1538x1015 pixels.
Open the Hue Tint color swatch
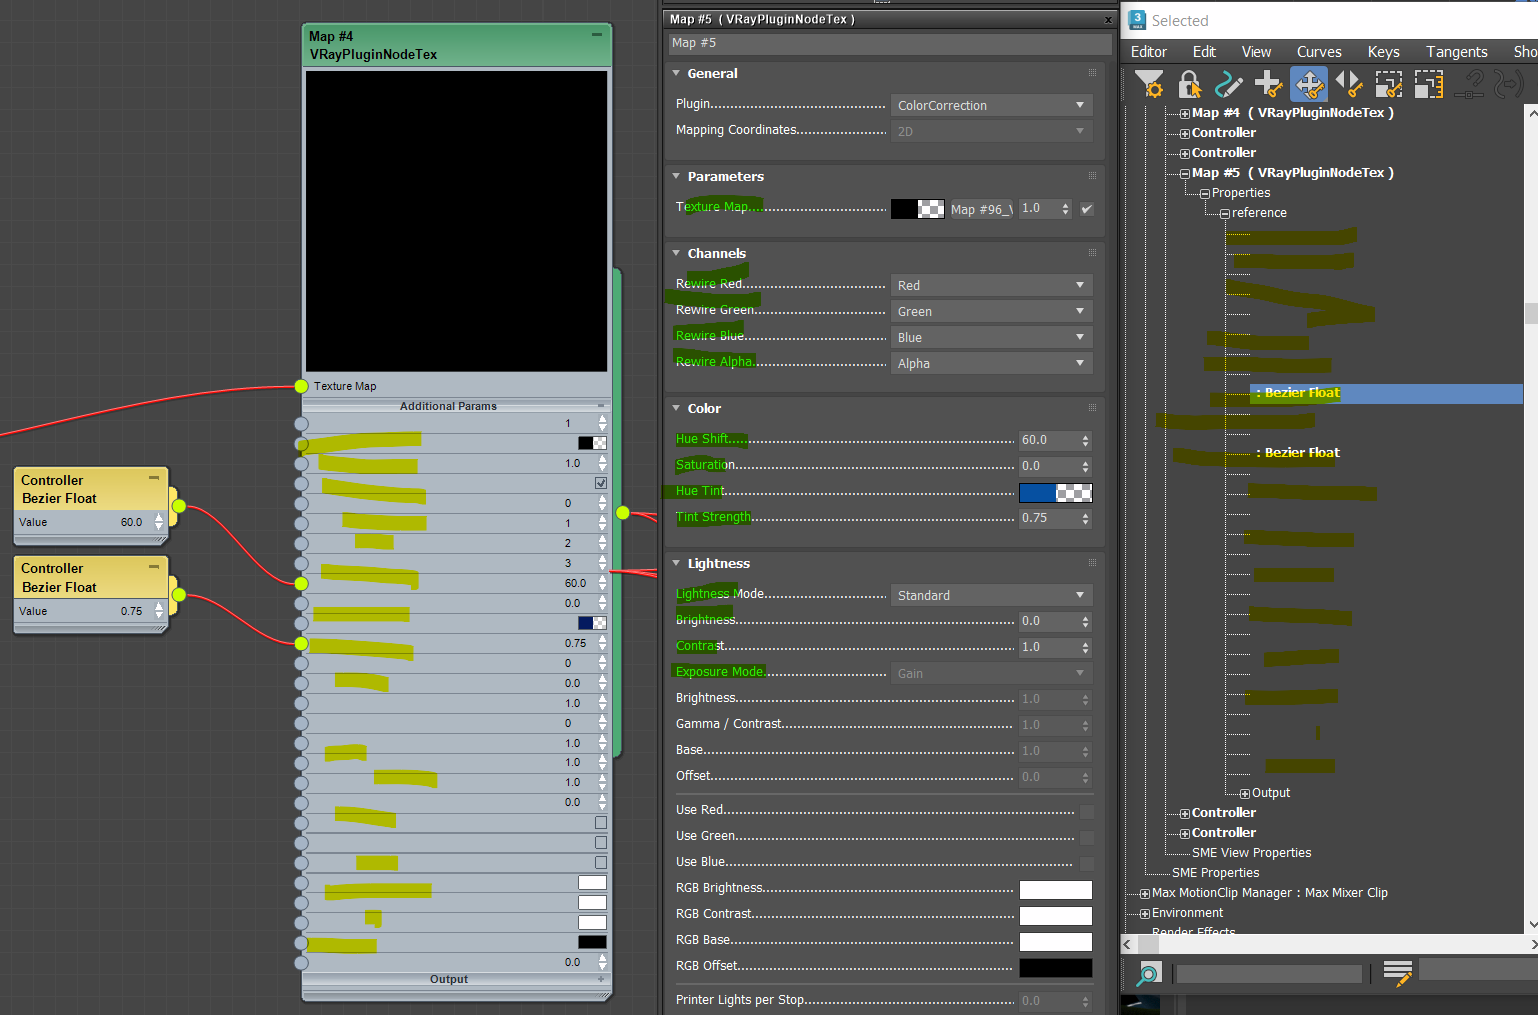[1055, 492]
